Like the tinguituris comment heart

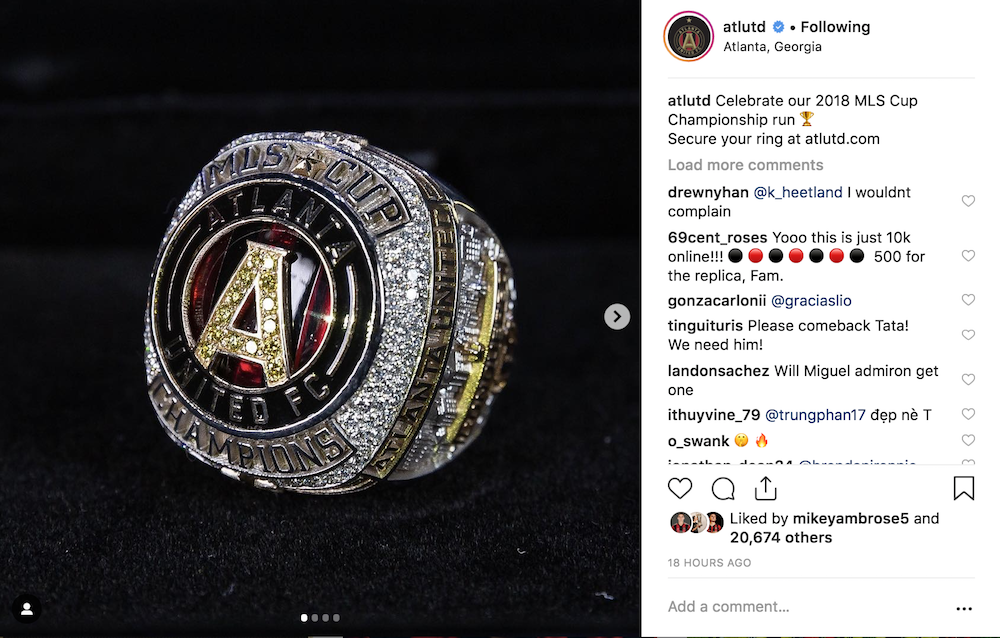click(x=968, y=335)
